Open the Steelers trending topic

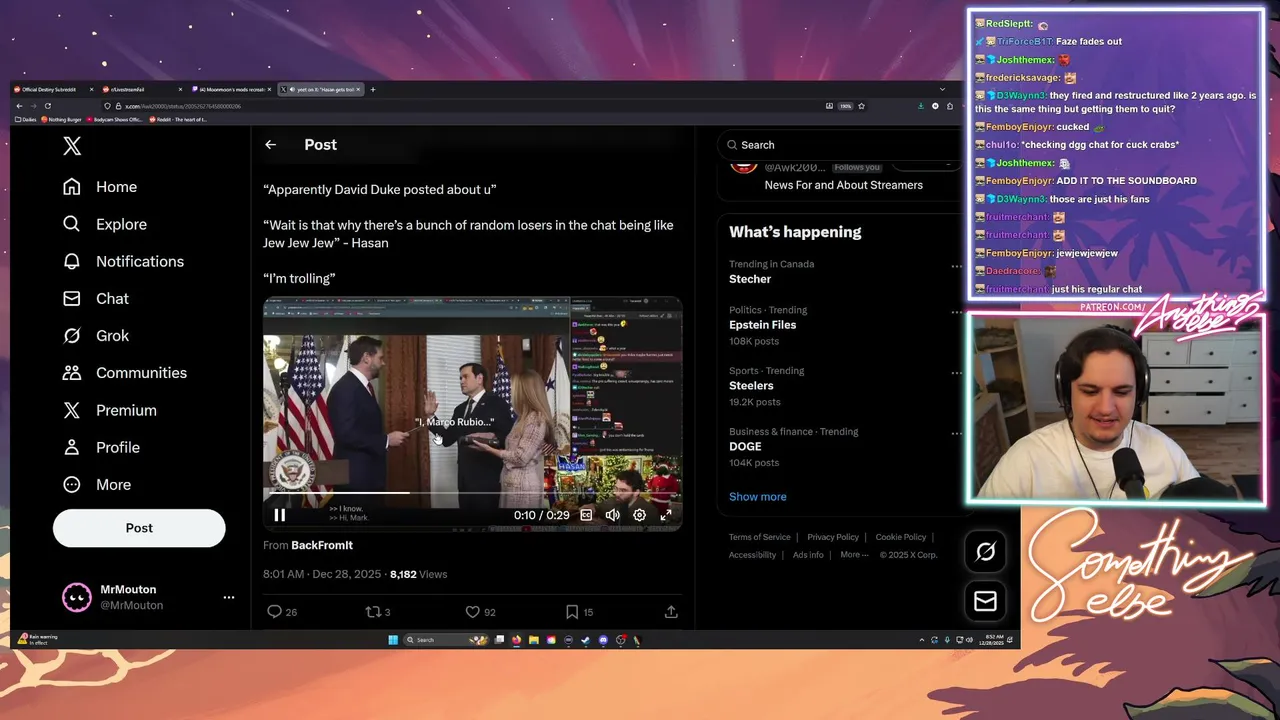751,386
